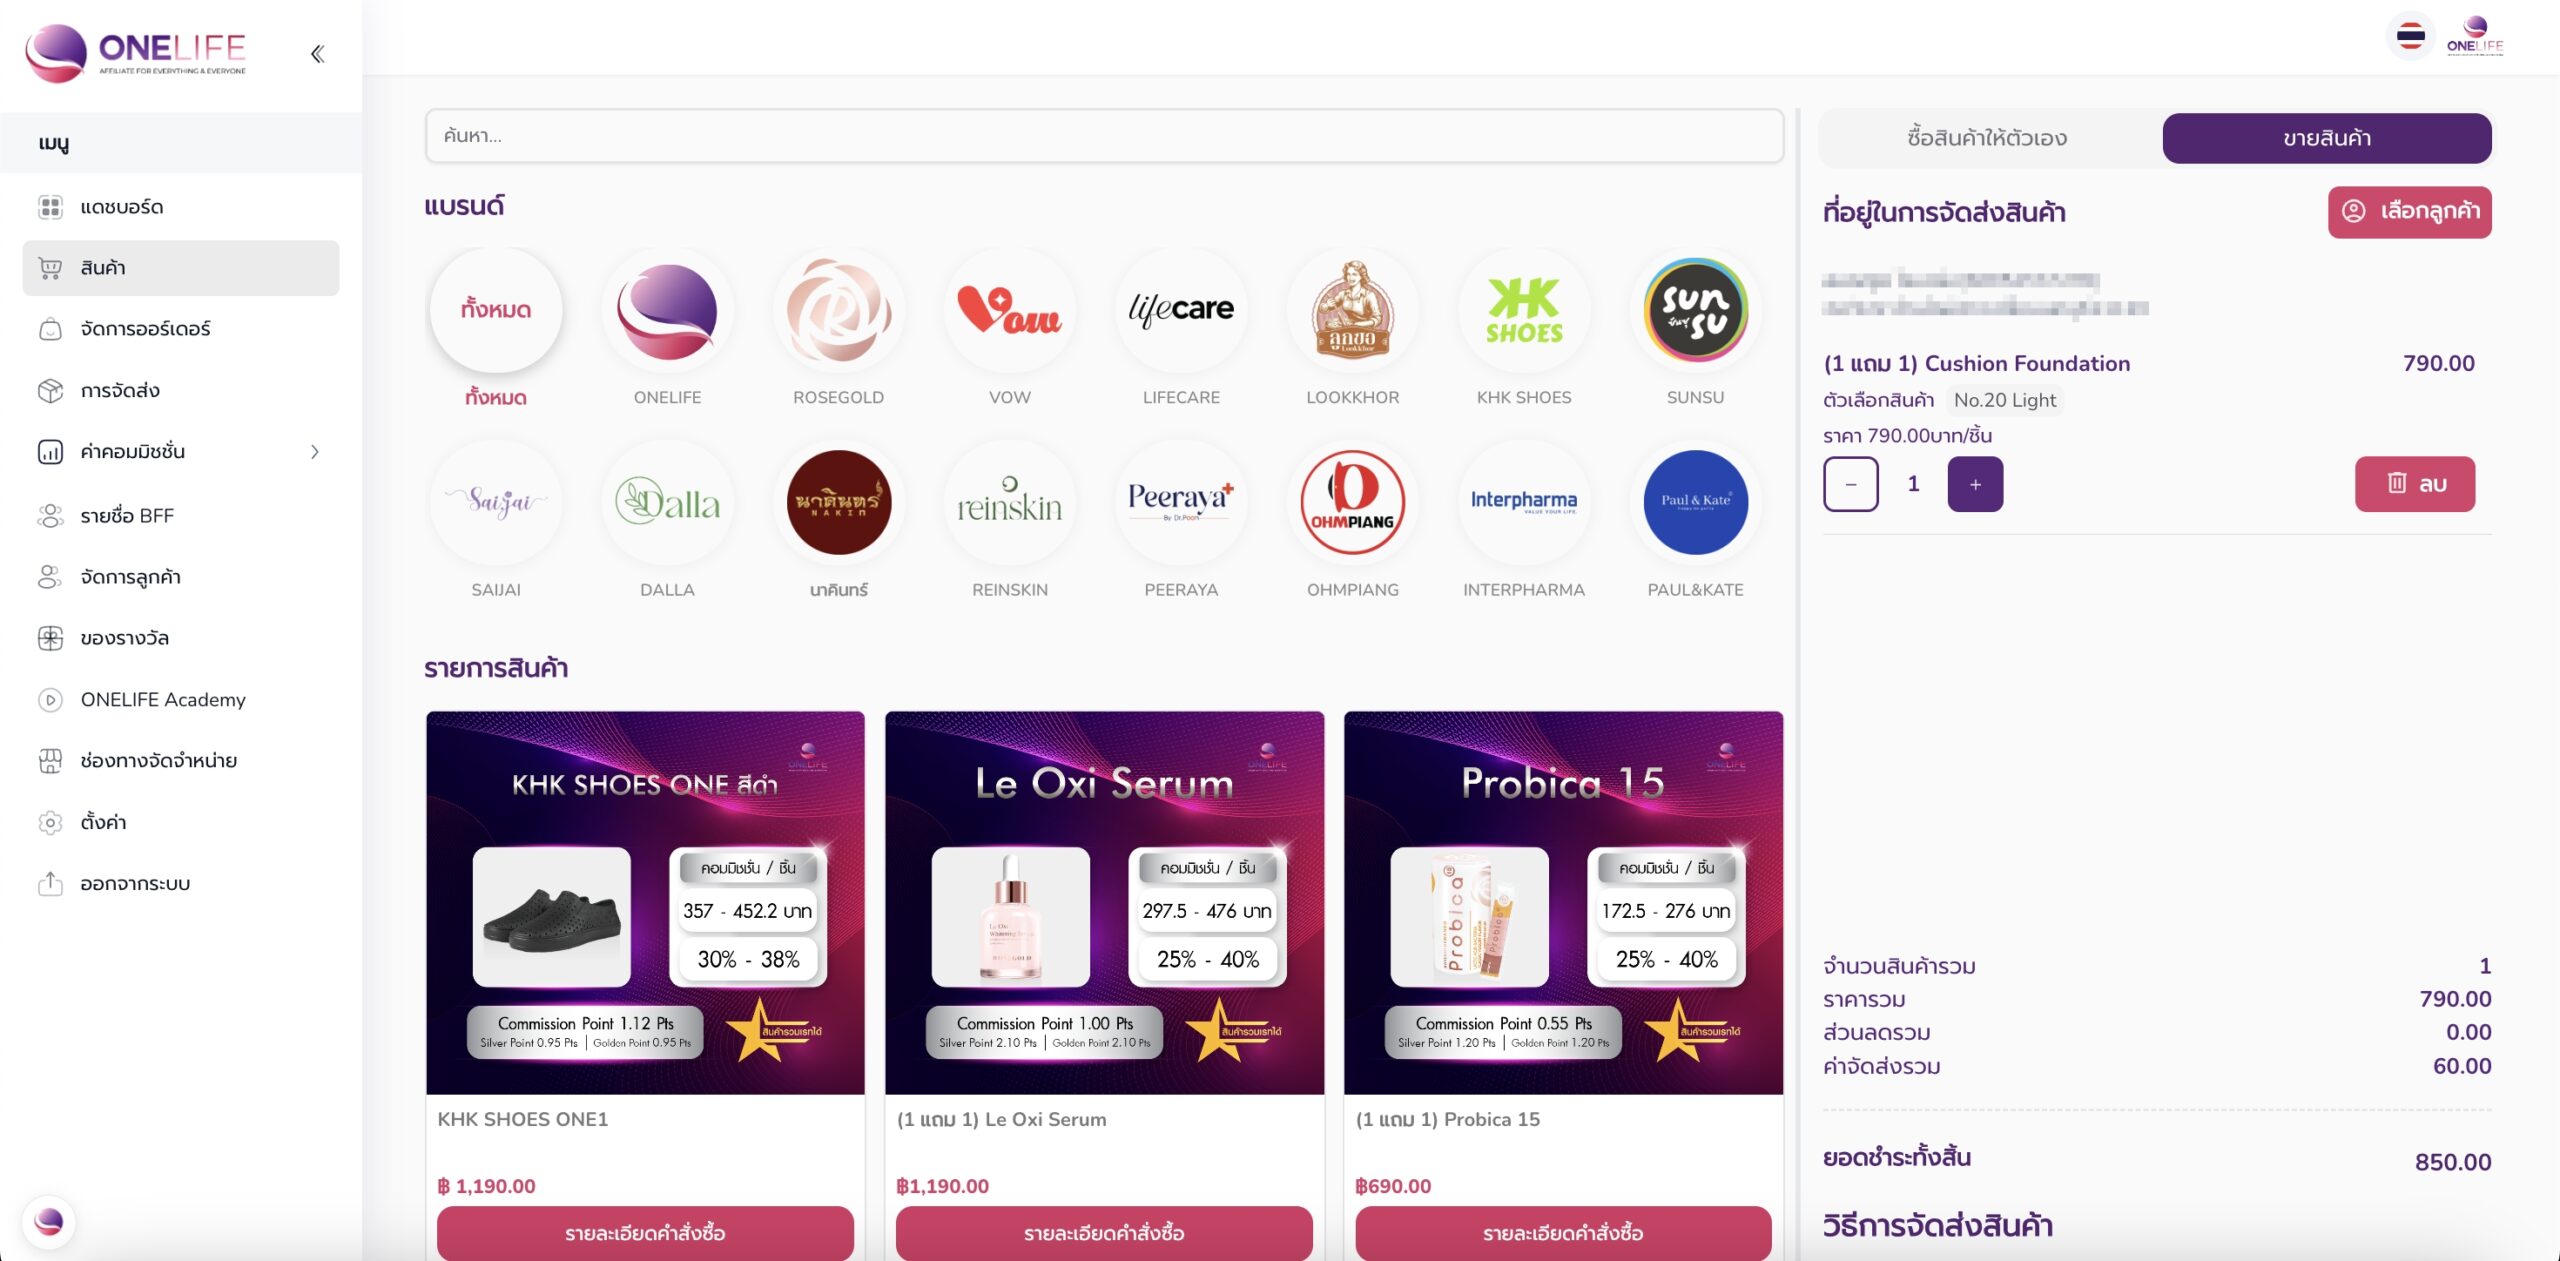Remove the item with ลบ button
The width and height of the screenshot is (2560, 1261).
[2414, 484]
